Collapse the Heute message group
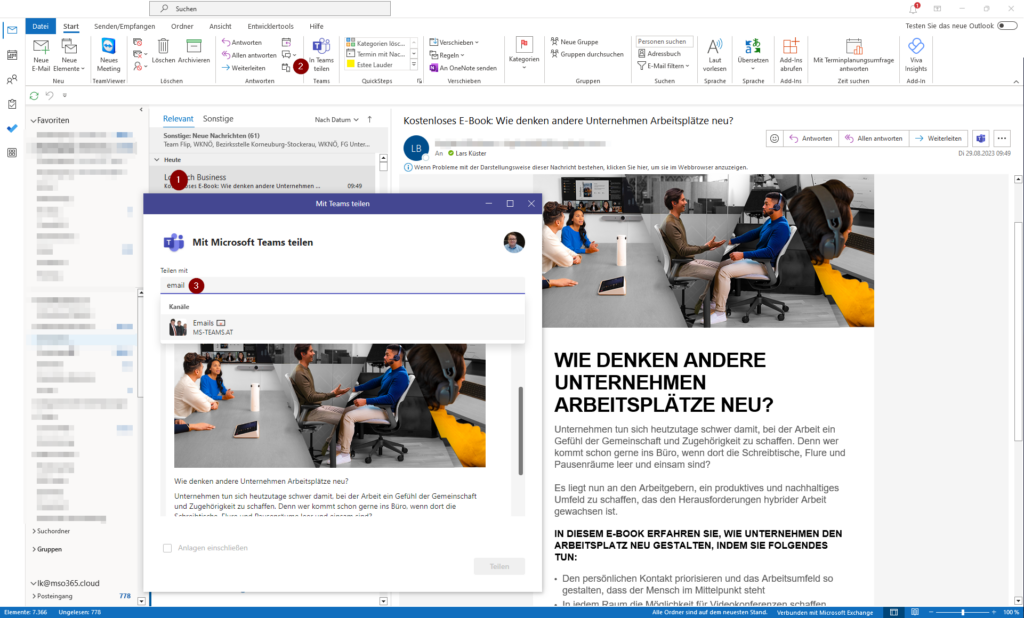The width and height of the screenshot is (1024, 618). click(157, 159)
